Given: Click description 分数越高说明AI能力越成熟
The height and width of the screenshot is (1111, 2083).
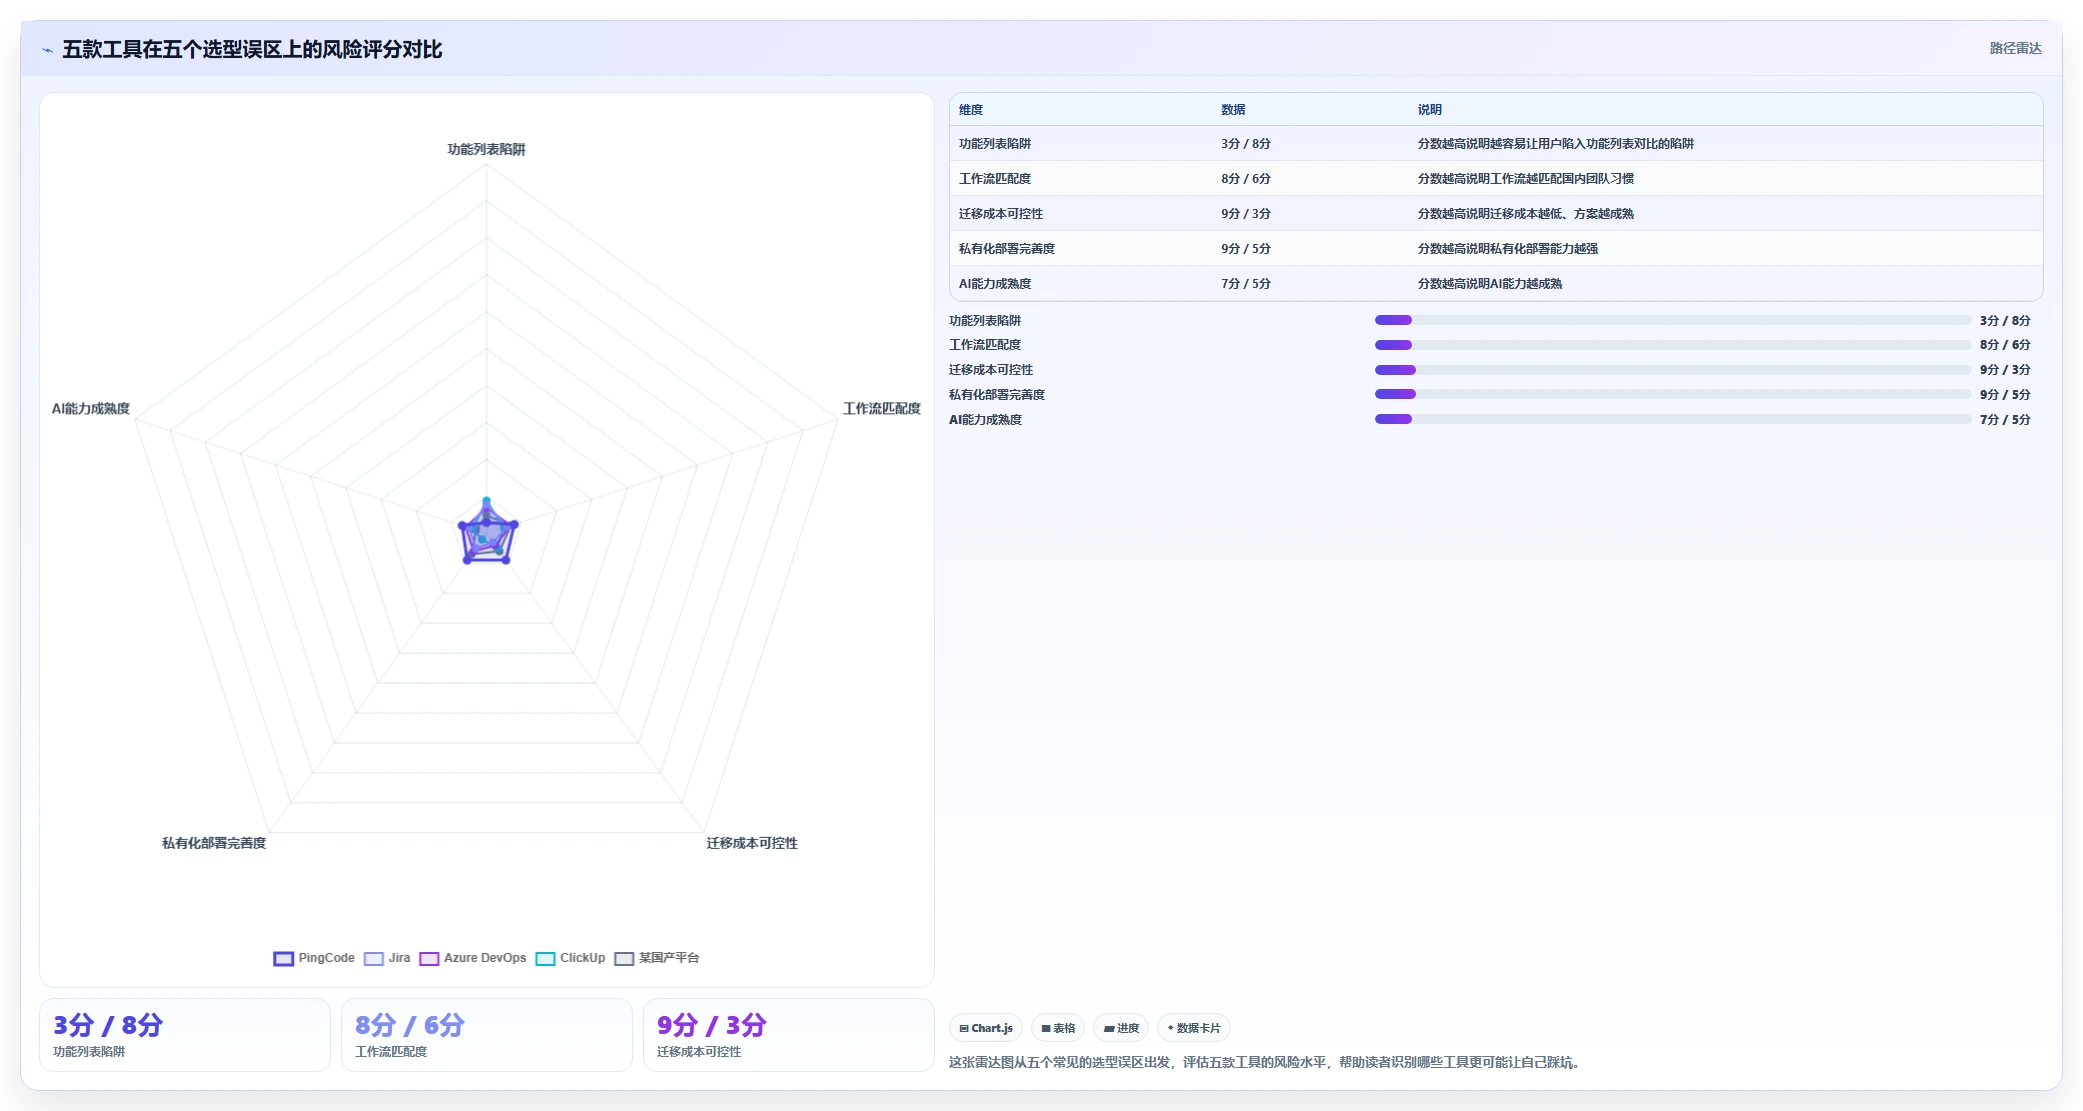Looking at the screenshot, I should click(x=1490, y=284).
